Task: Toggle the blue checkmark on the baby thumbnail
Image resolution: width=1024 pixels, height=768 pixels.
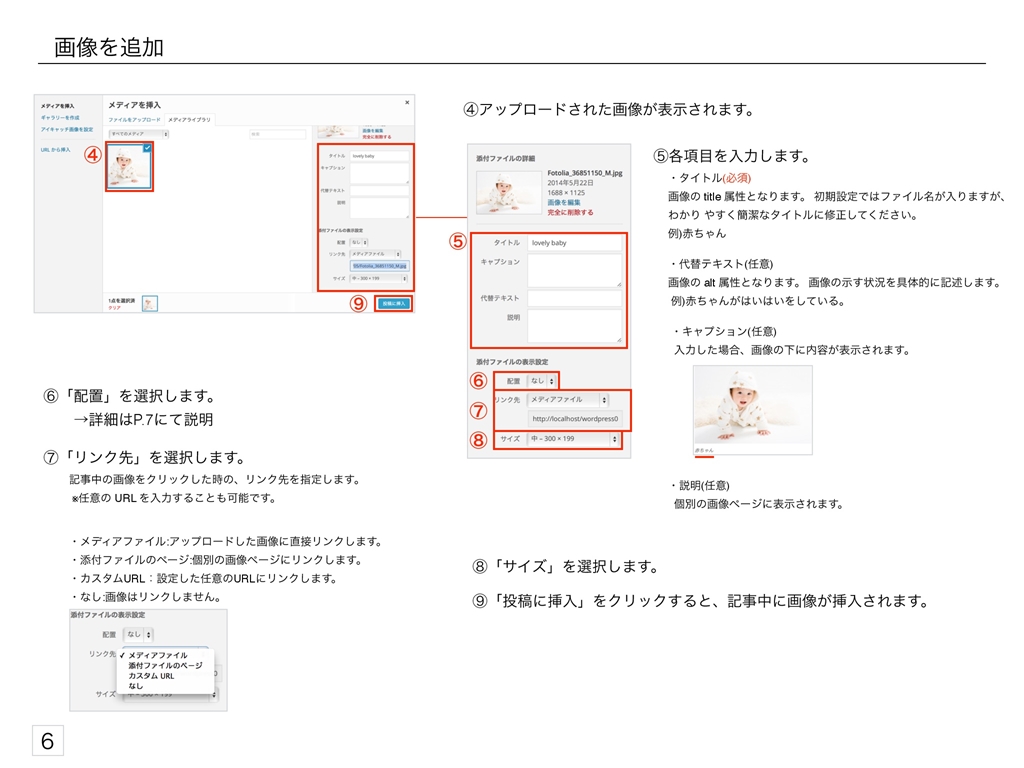Action: click(x=147, y=148)
